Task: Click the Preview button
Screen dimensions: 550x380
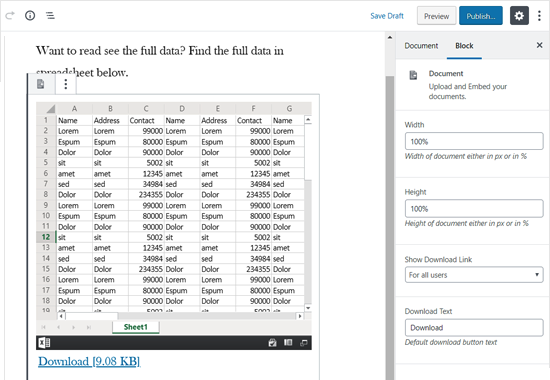Action: 436,16
